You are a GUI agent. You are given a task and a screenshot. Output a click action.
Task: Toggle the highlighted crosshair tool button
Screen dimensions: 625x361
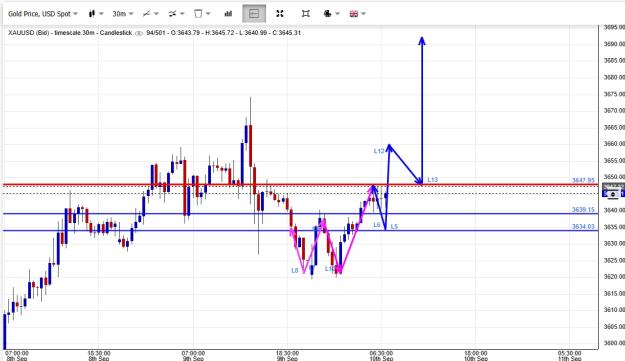click(254, 14)
